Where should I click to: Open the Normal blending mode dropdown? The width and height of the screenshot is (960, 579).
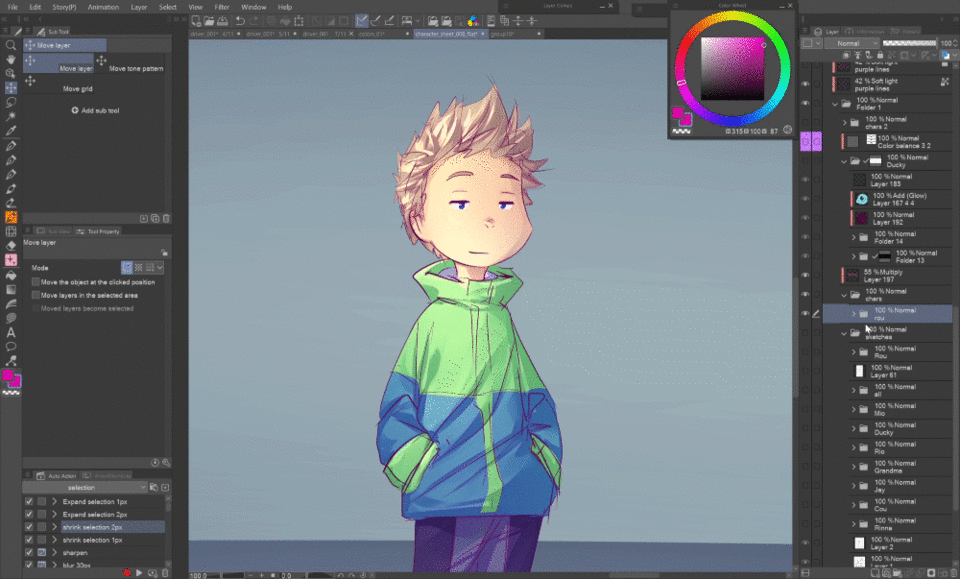[852, 43]
